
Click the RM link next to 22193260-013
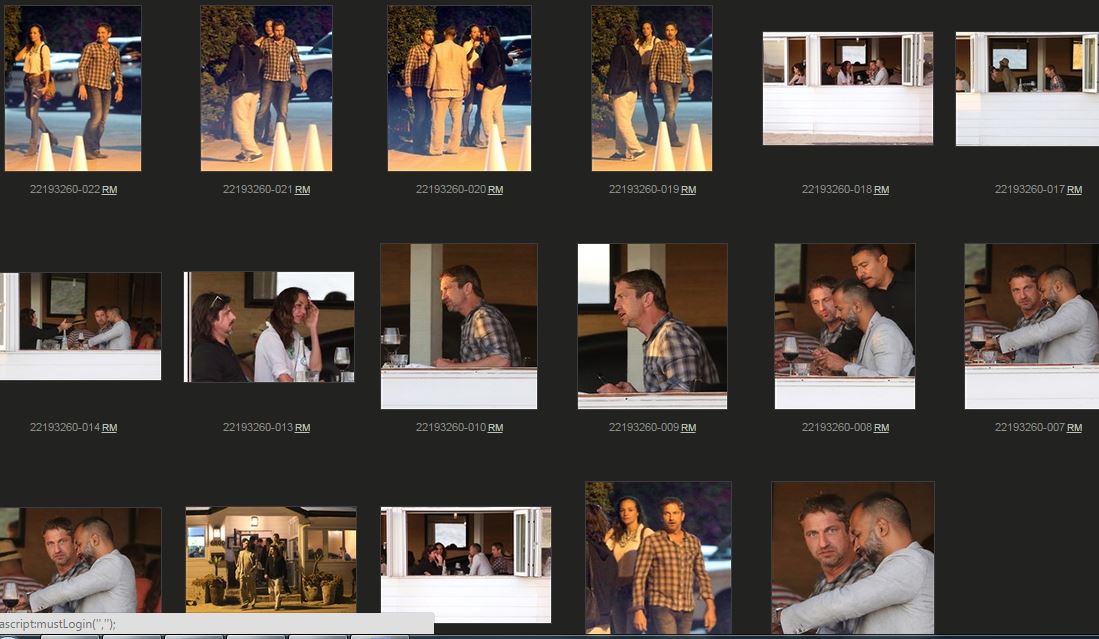302,428
